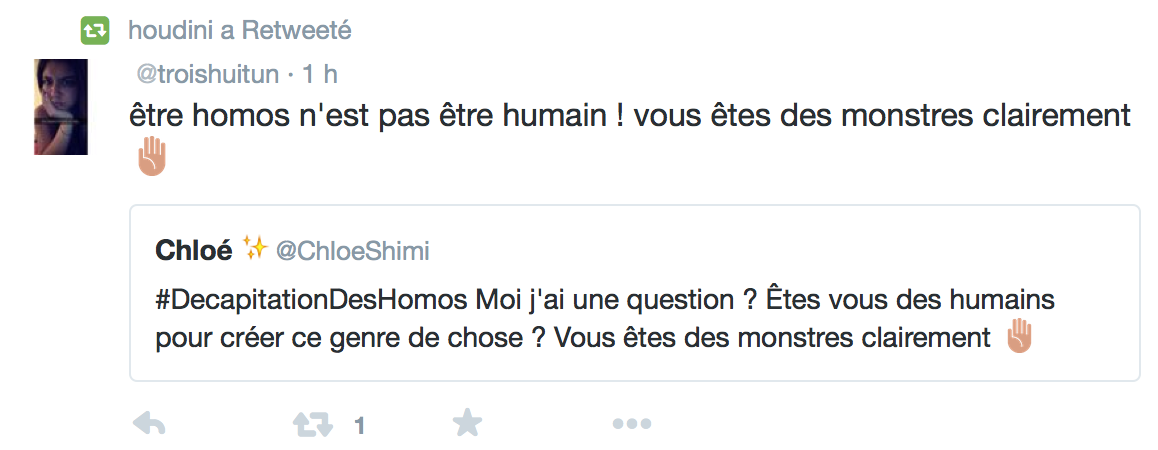Click the @ChloeShimi username
1158x450 pixels.
[x=352, y=251]
